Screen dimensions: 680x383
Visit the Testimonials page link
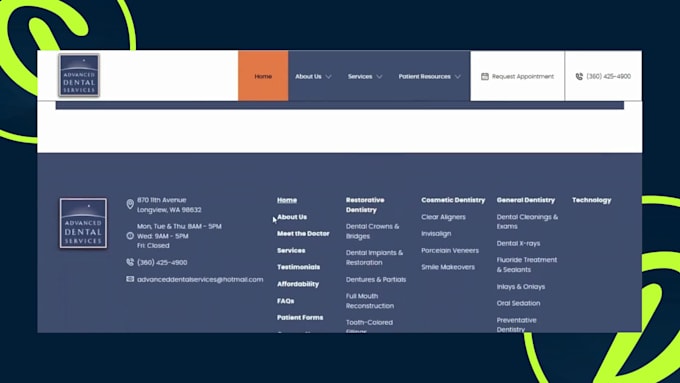click(x=298, y=267)
